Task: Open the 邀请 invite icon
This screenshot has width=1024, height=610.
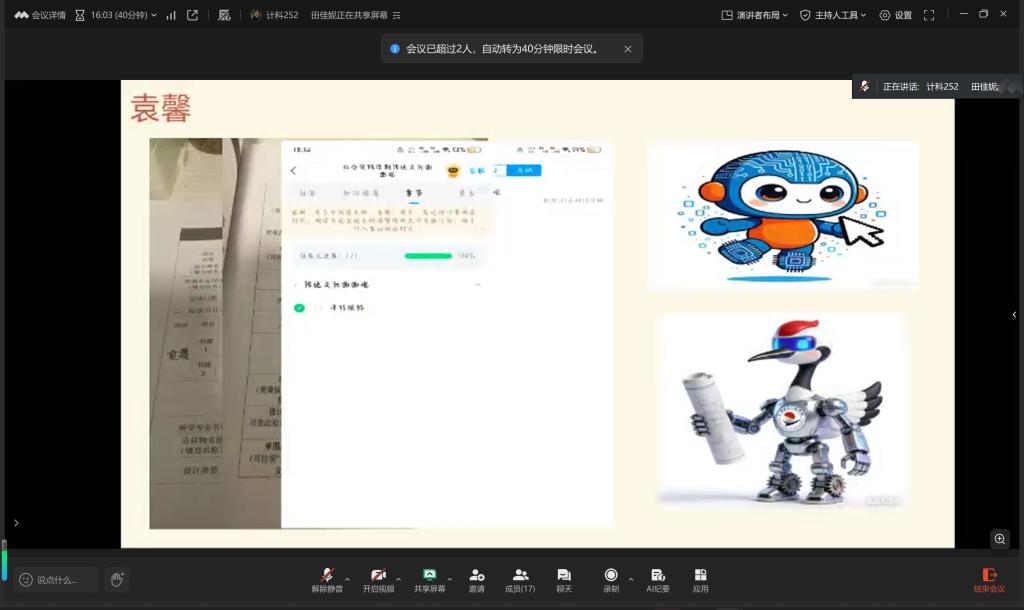Action: (476, 576)
